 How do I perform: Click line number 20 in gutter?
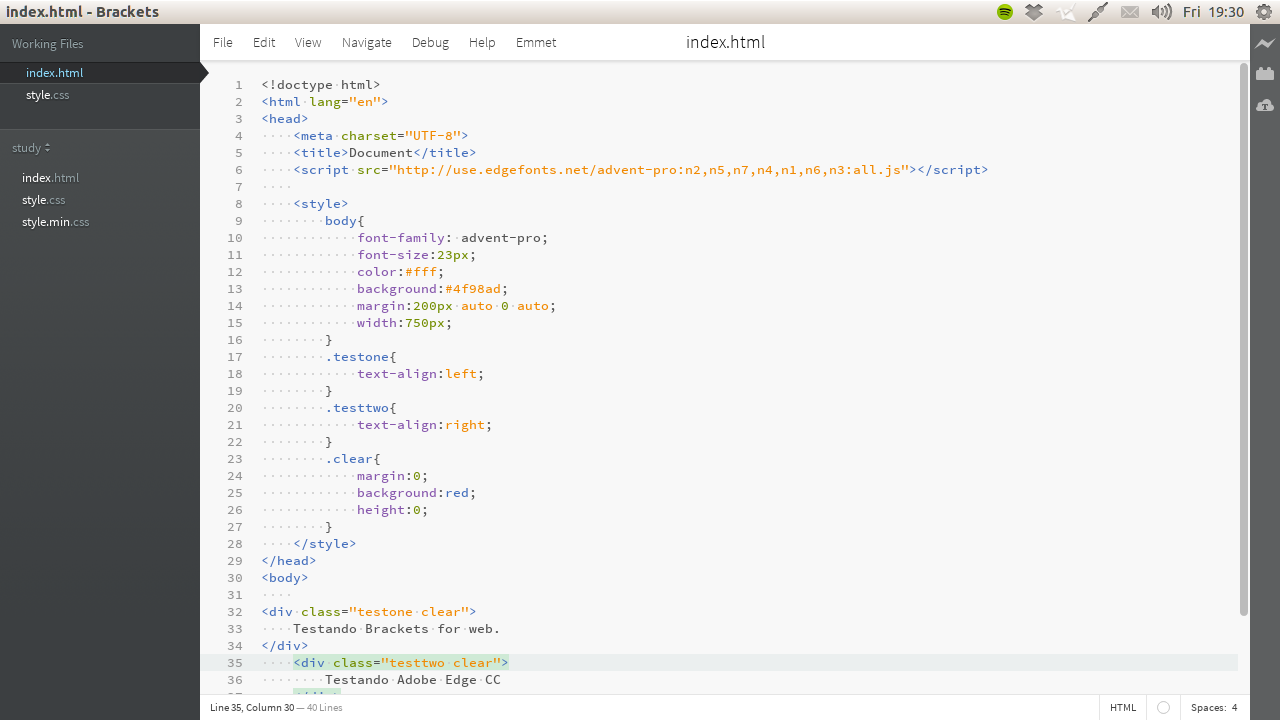pos(235,408)
